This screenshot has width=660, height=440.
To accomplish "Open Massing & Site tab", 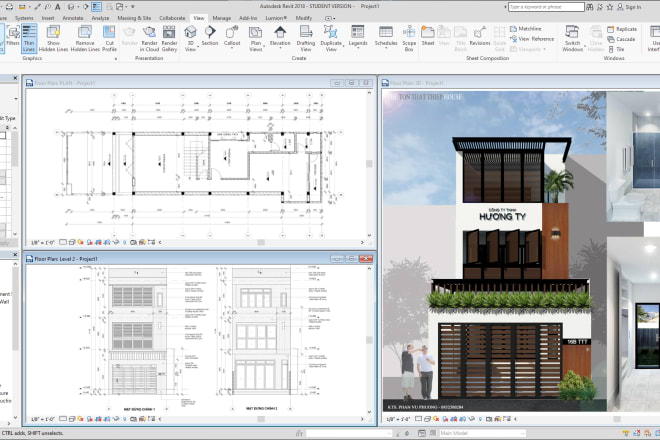I will click(134, 18).
